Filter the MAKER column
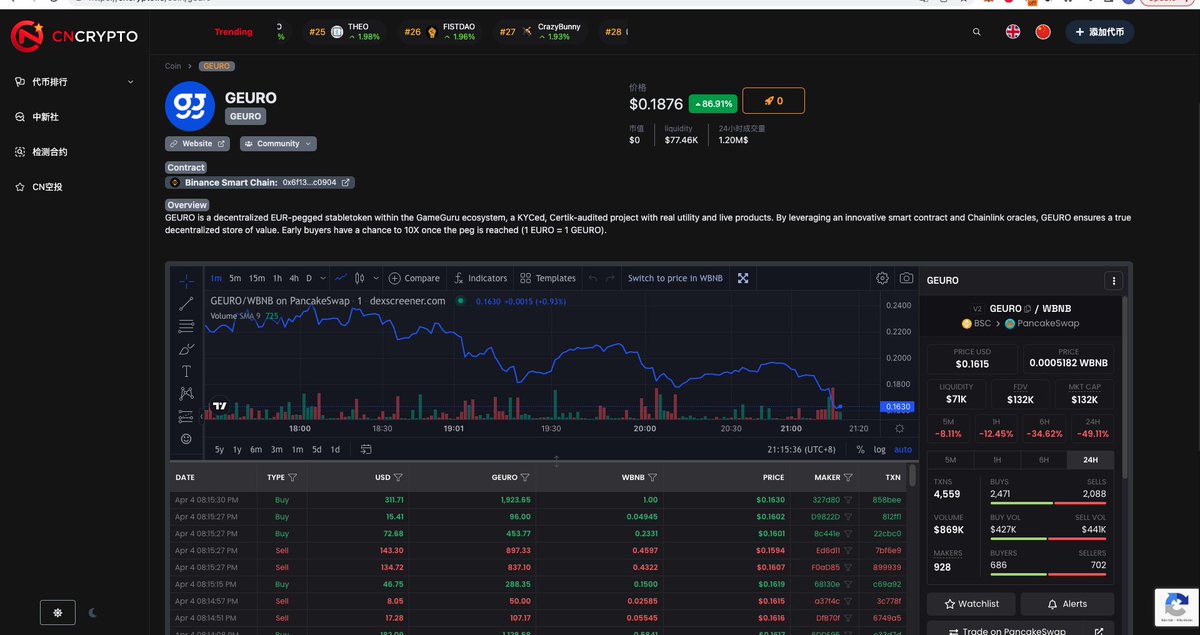1200x635 pixels. (848, 478)
